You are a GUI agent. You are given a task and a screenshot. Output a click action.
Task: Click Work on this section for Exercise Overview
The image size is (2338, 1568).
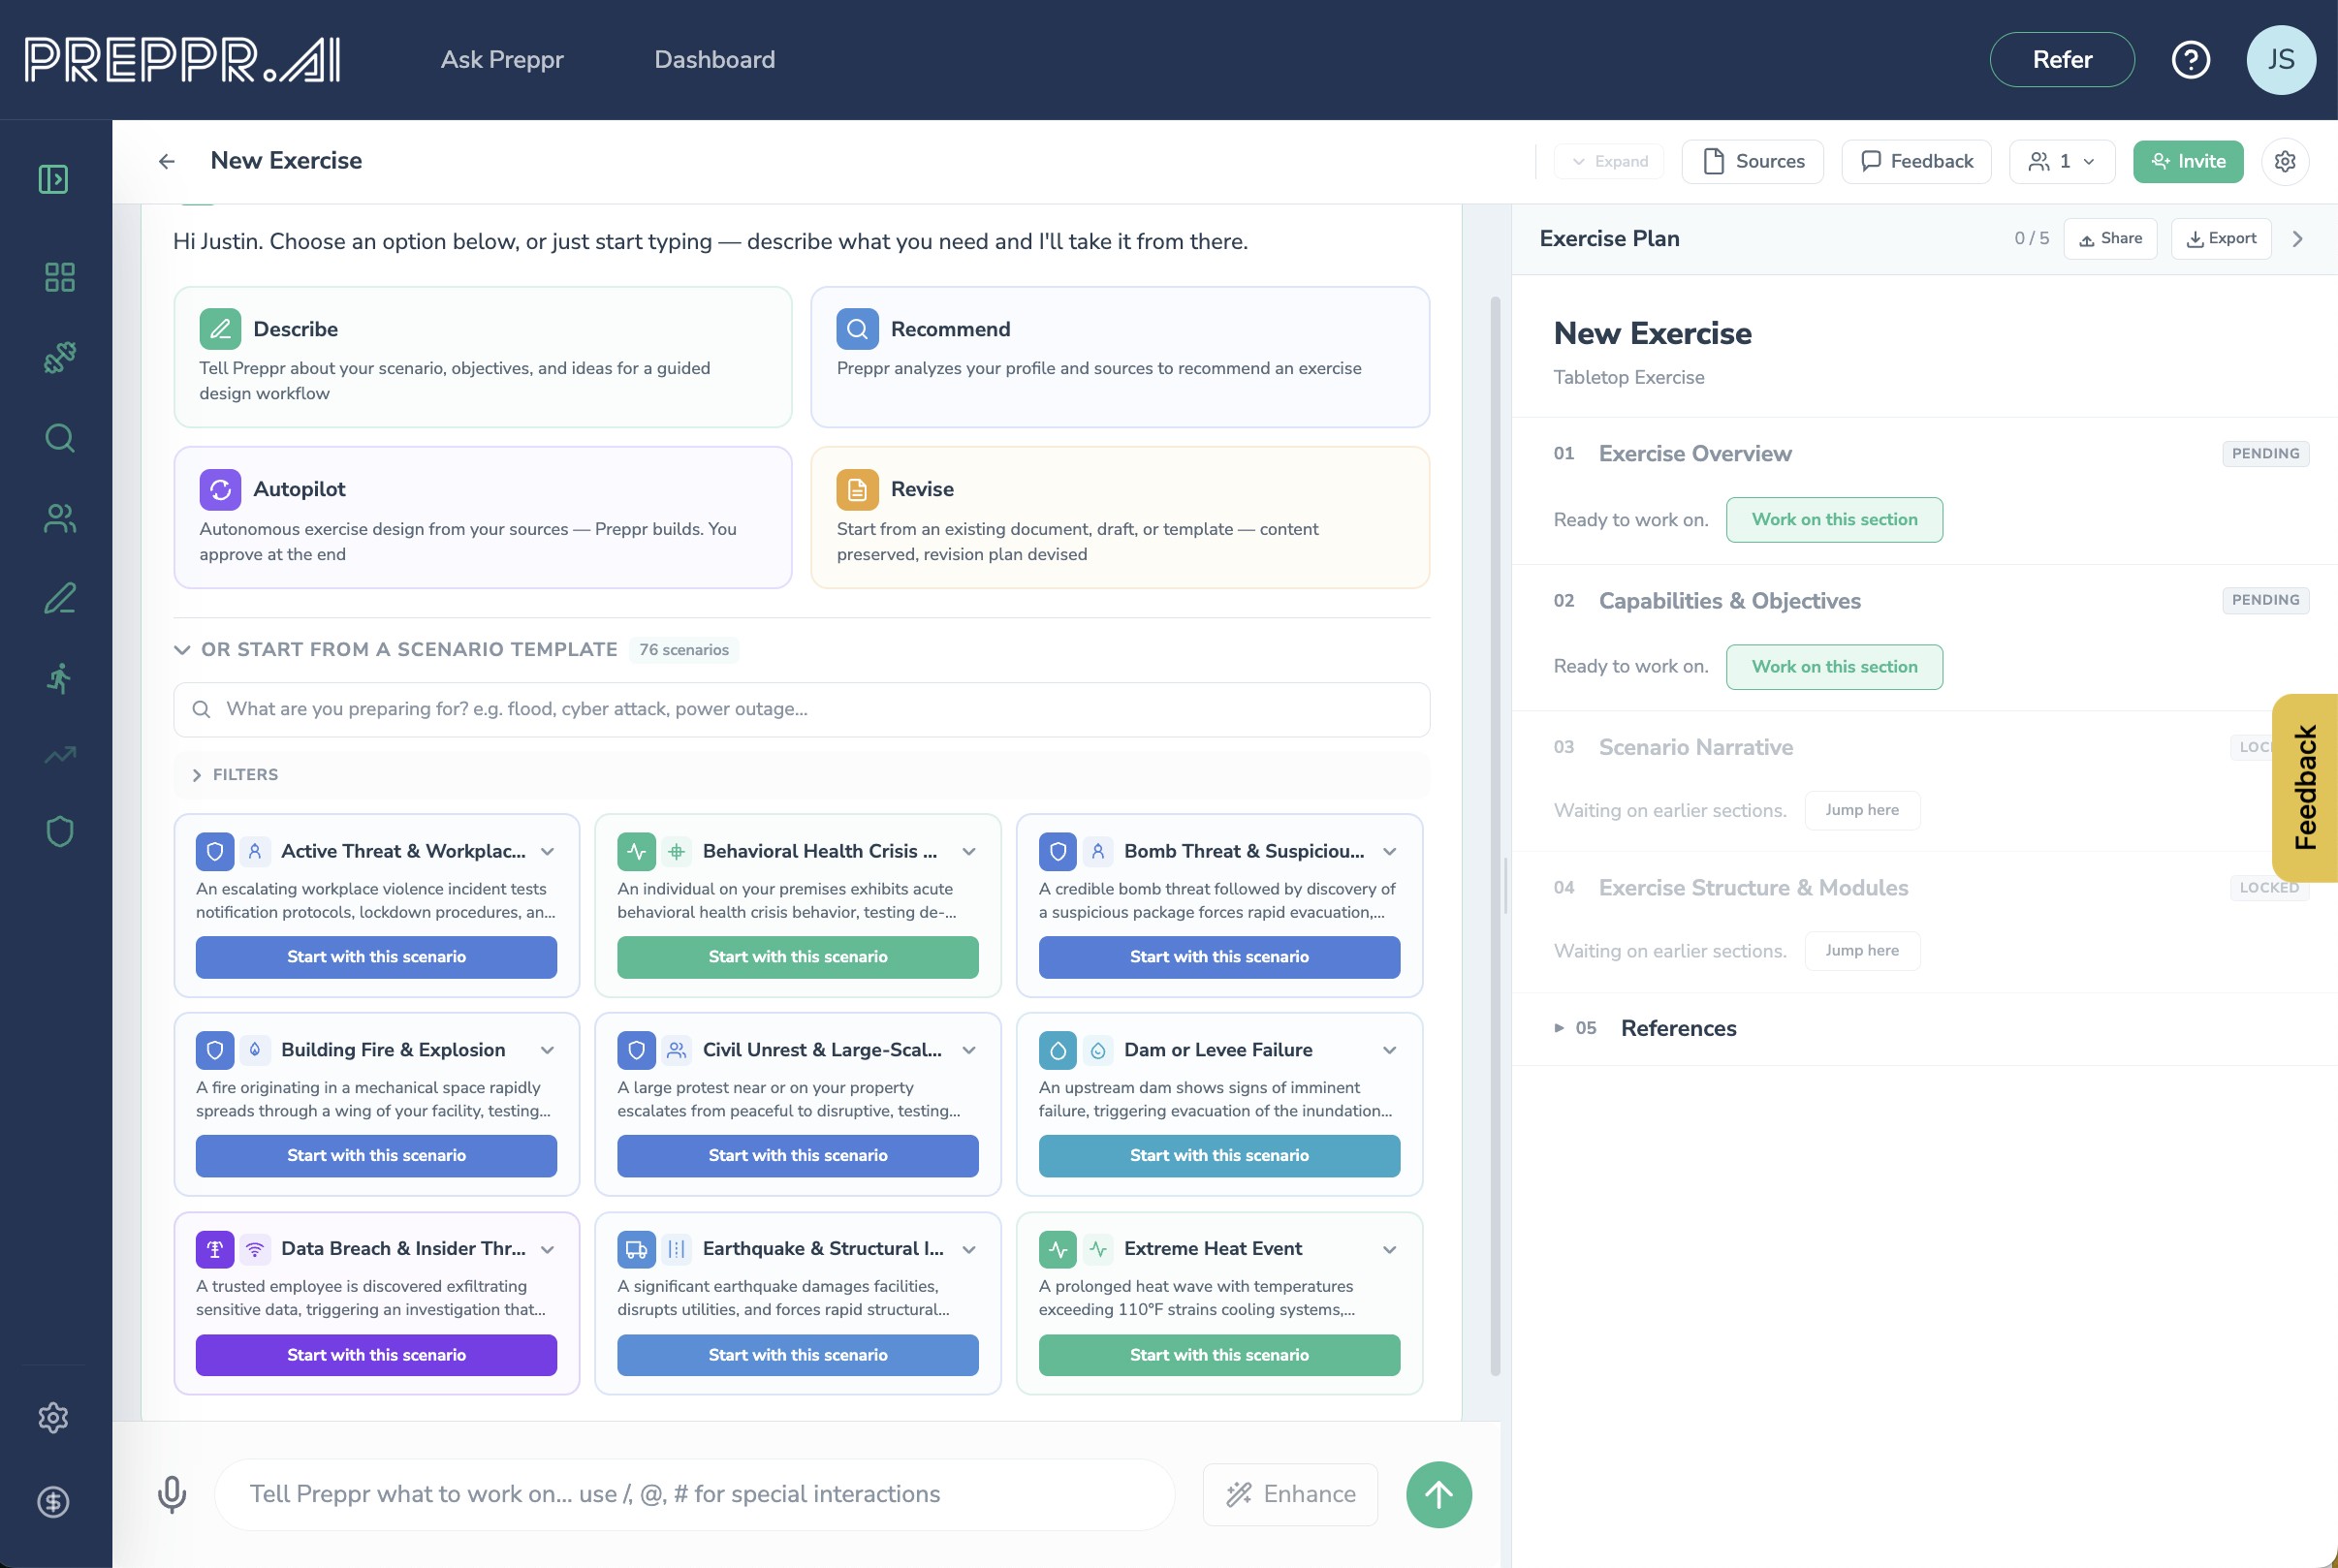click(1833, 520)
